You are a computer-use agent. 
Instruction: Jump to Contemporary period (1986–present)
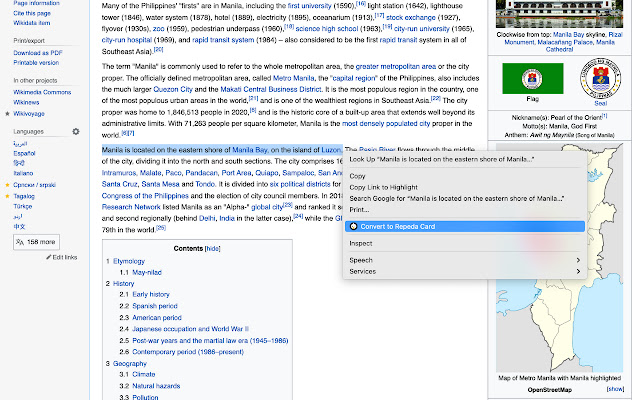(x=188, y=352)
